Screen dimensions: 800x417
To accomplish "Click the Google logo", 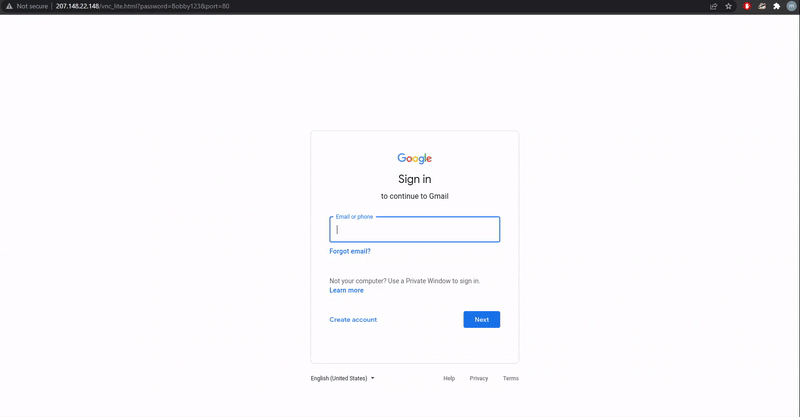I will [414, 158].
